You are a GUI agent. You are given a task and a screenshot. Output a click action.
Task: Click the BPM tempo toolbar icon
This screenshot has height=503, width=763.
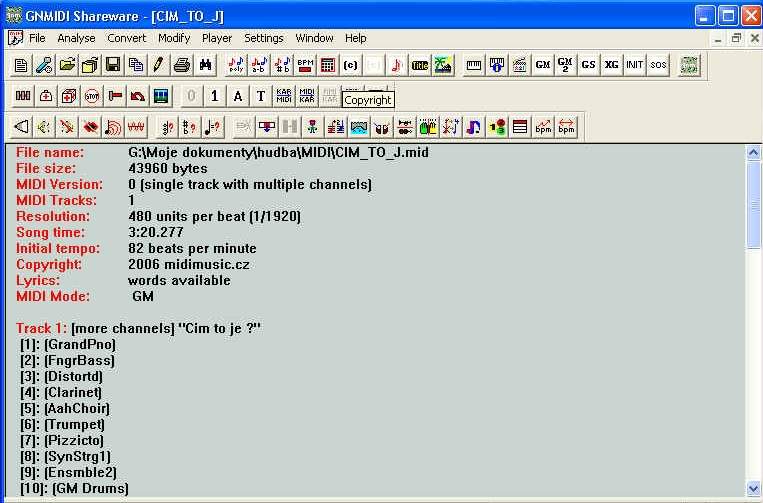tap(305, 65)
